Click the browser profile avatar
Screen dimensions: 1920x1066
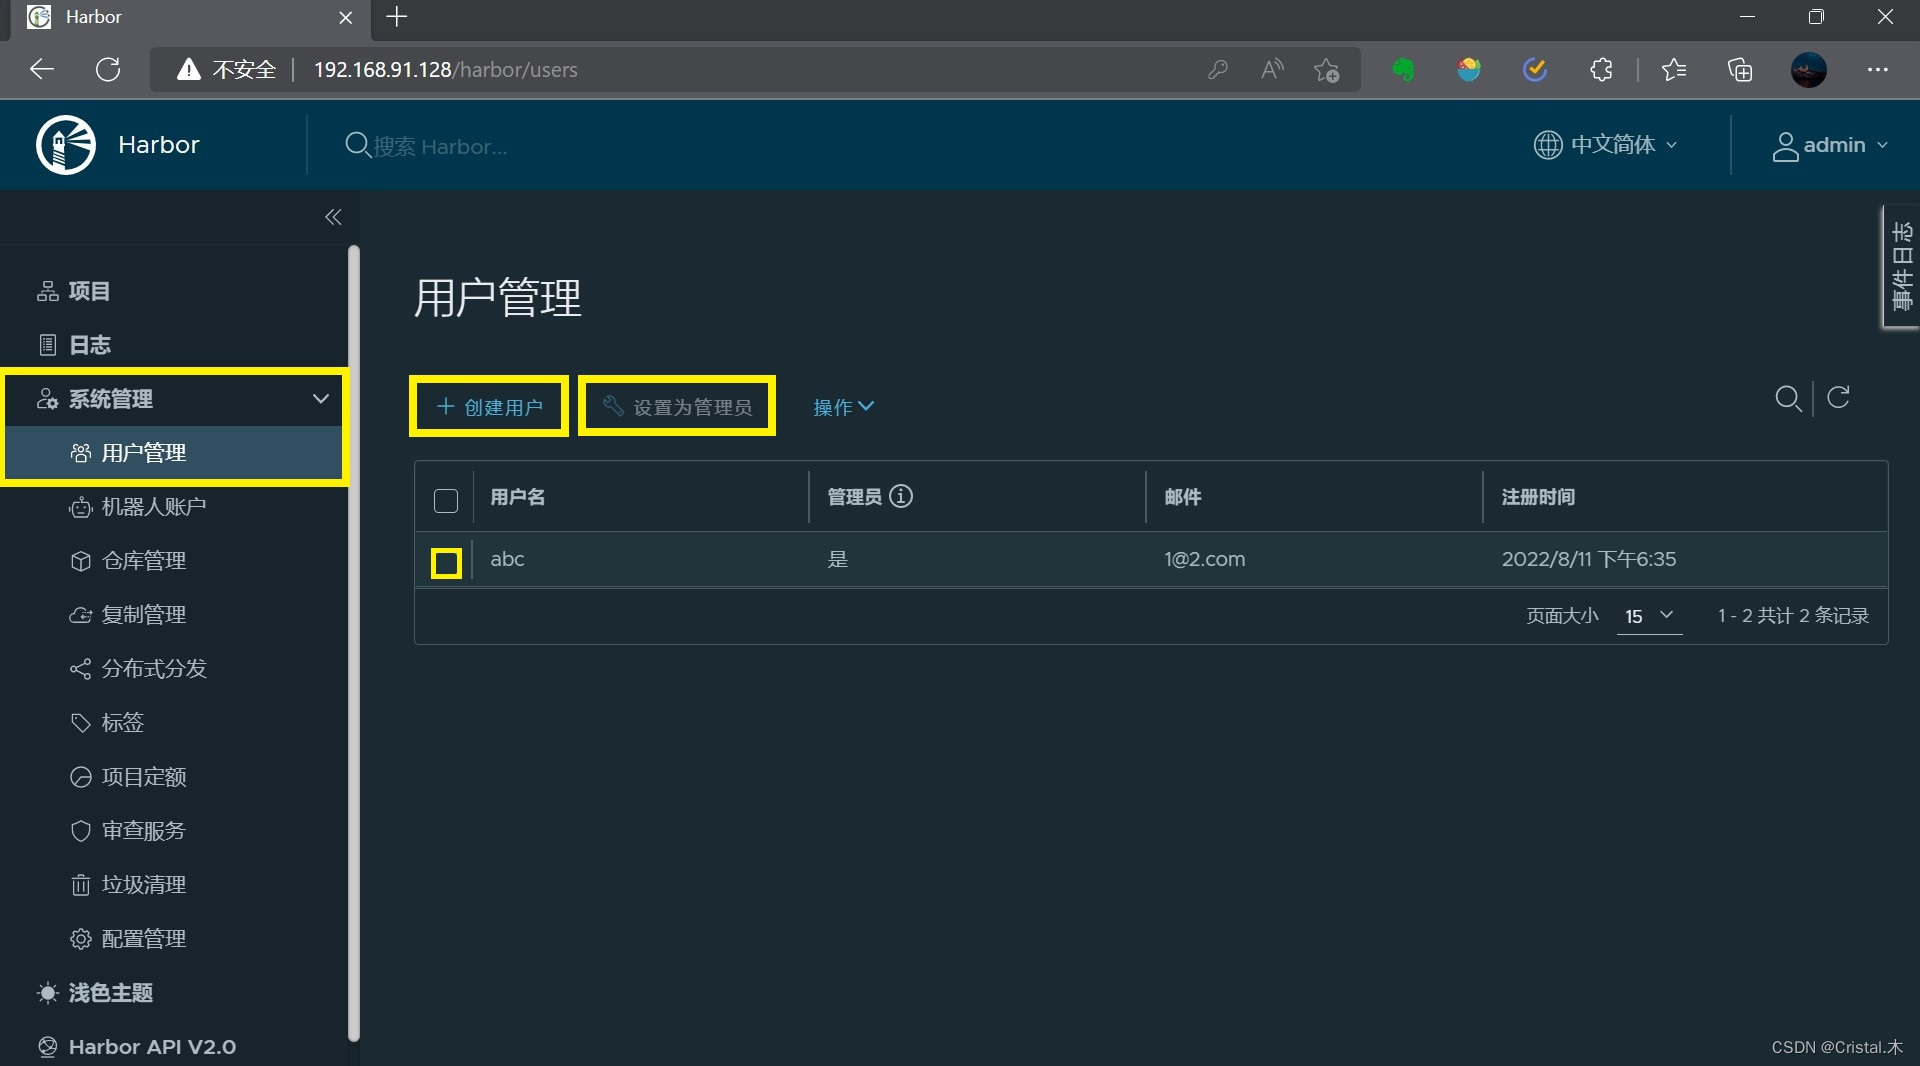point(1808,69)
